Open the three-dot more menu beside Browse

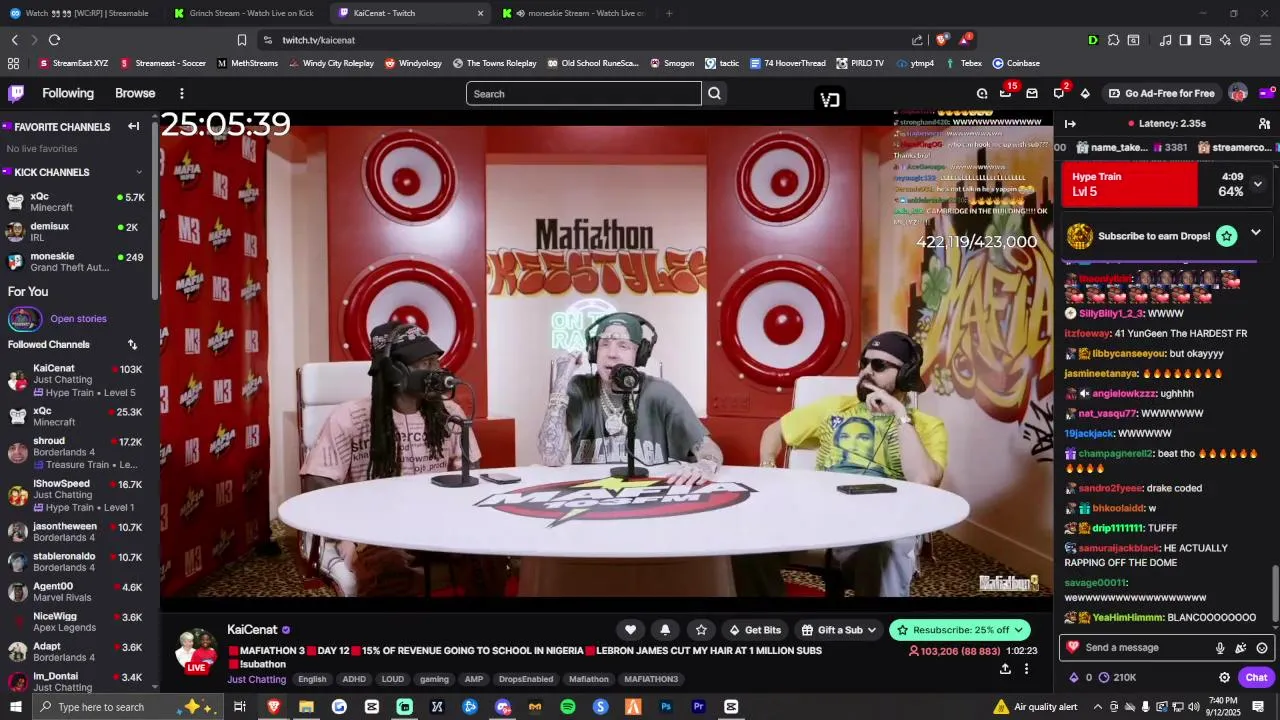coord(181,93)
